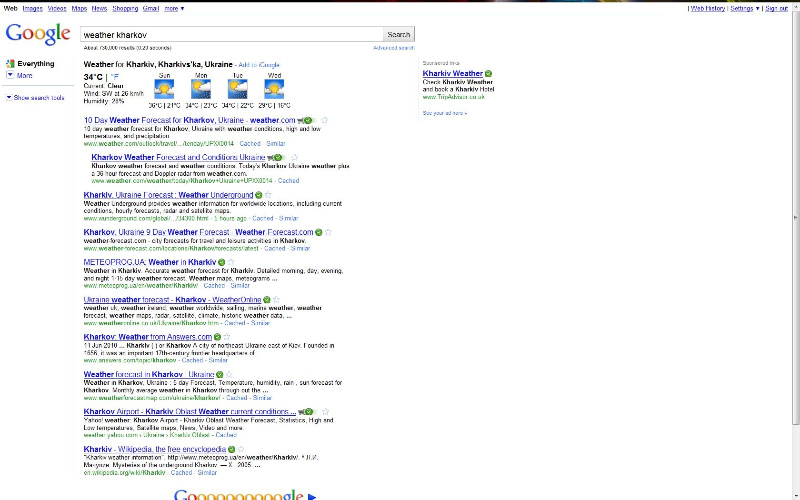Expand 'Show search tools' in the sidebar
The width and height of the screenshot is (800, 500).
(38, 98)
